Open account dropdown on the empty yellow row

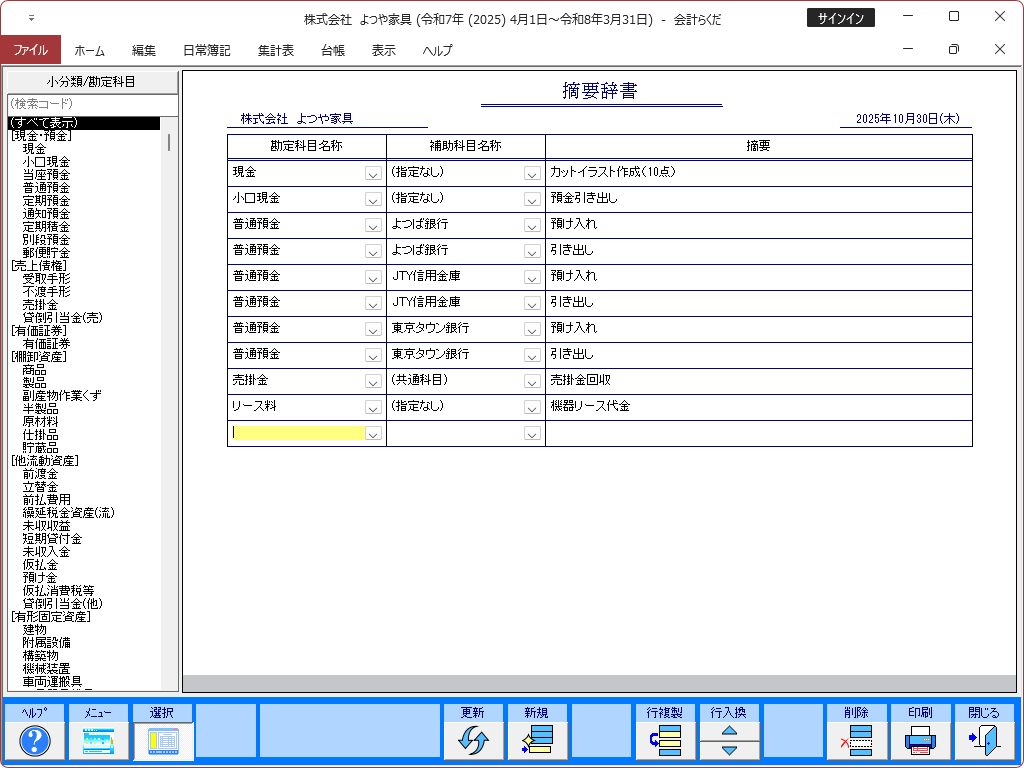(x=373, y=434)
